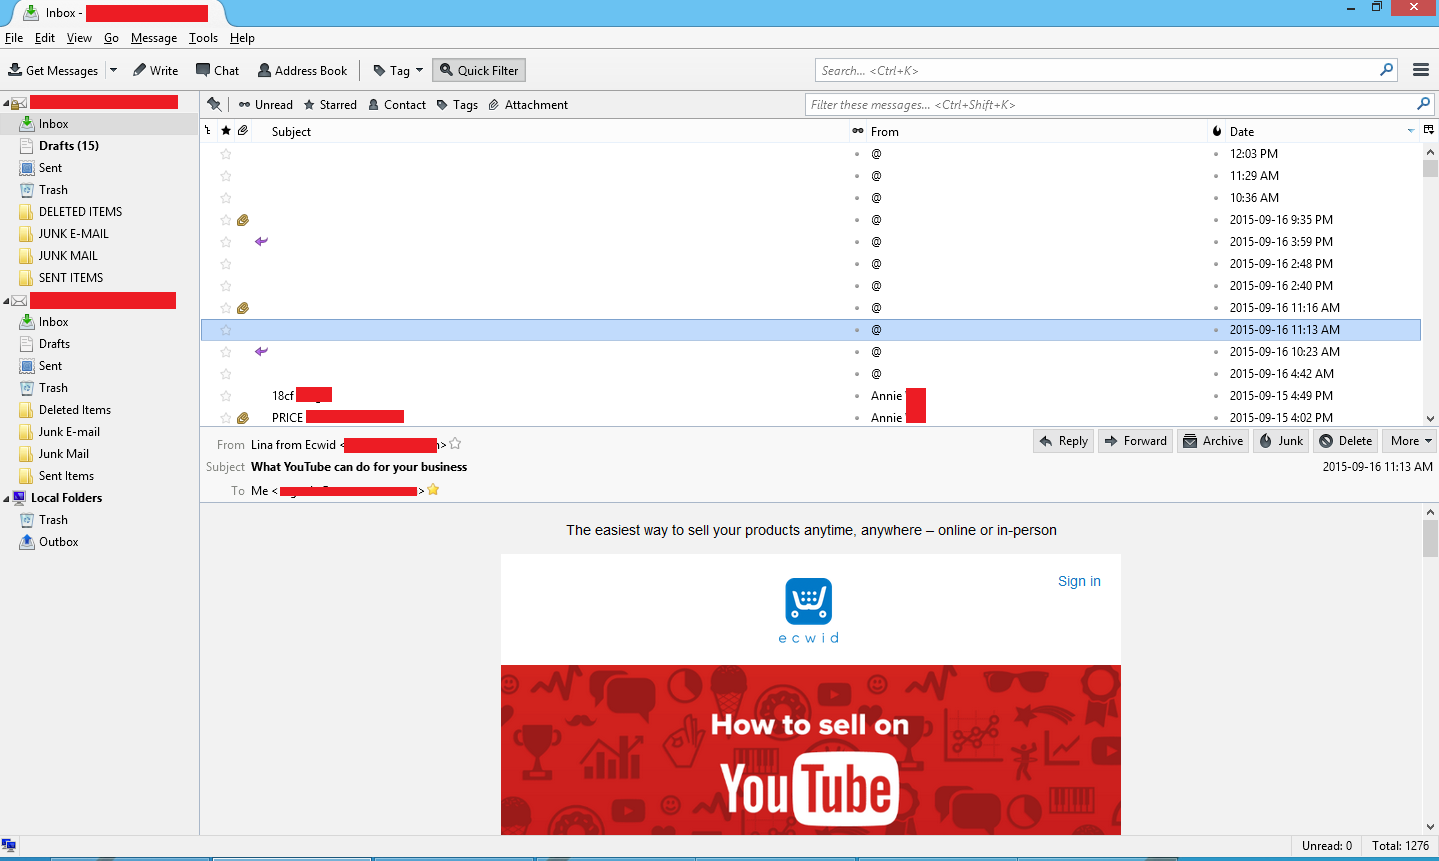Click the scroll down arrow of the message list
Image resolution: width=1439 pixels, height=861 pixels.
pos(1430,419)
